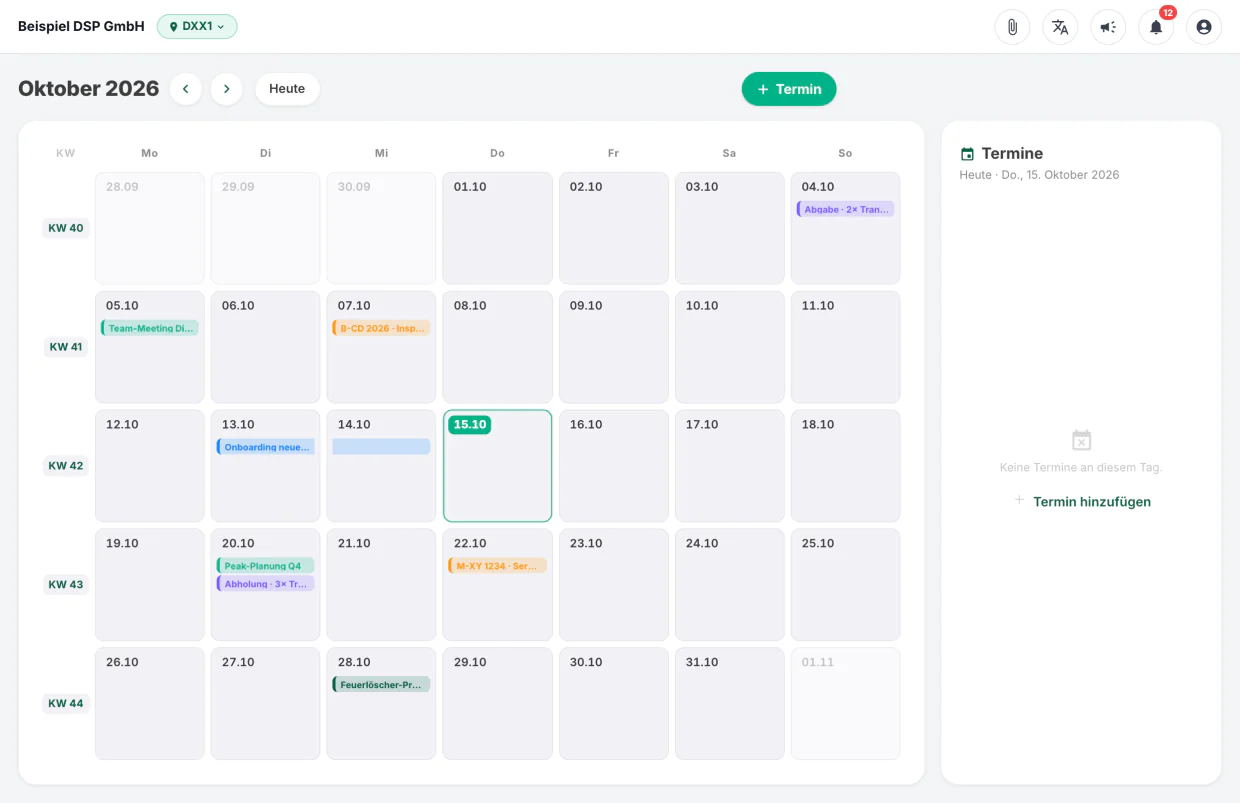Select the day cell 12.10
Image resolution: width=1240 pixels, height=803 pixels.
[149, 466]
